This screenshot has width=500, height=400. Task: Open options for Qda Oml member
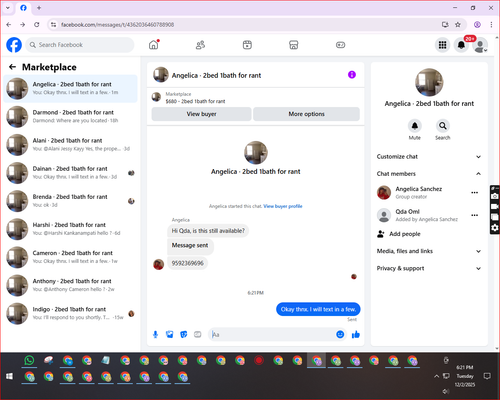click(x=475, y=215)
